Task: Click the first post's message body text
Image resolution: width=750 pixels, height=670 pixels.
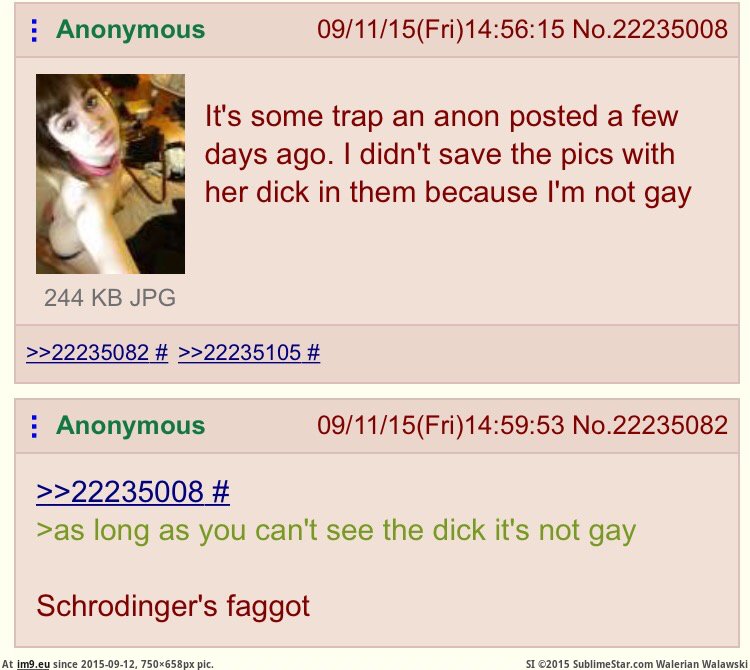Action: pyautogui.click(x=448, y=155)
